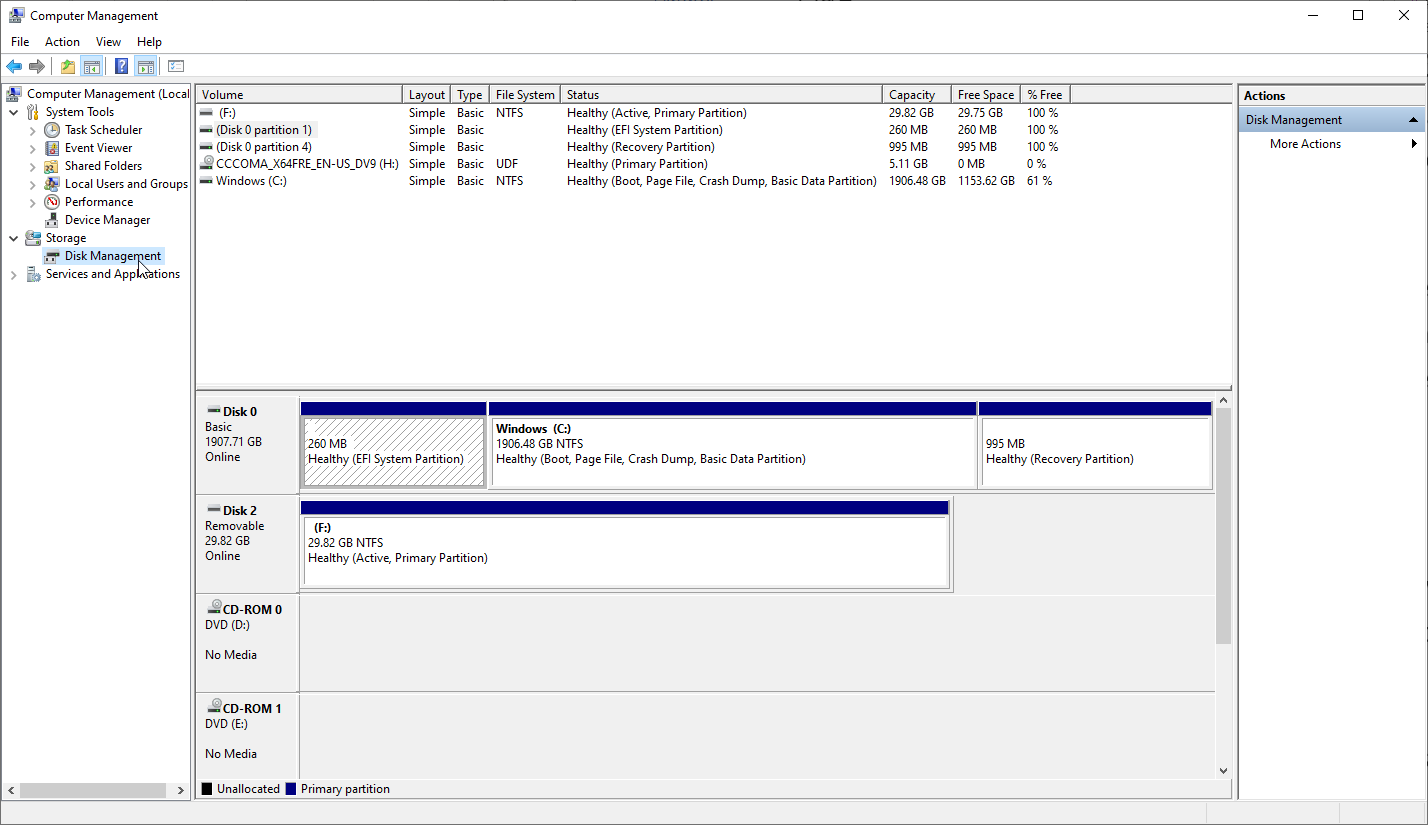This screenshot has height=825, width=1428.
Task: Sort by the Status column header
Action: click(x=722, y=95)
